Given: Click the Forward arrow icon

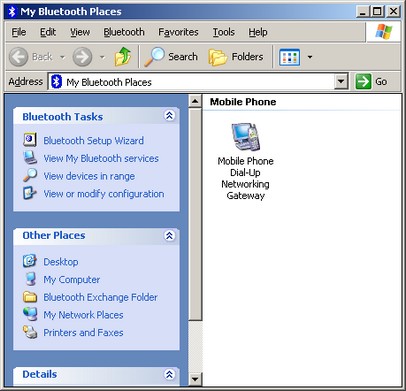Looking at the screenshot, I should pyautogui.click(x=82, y=57).
